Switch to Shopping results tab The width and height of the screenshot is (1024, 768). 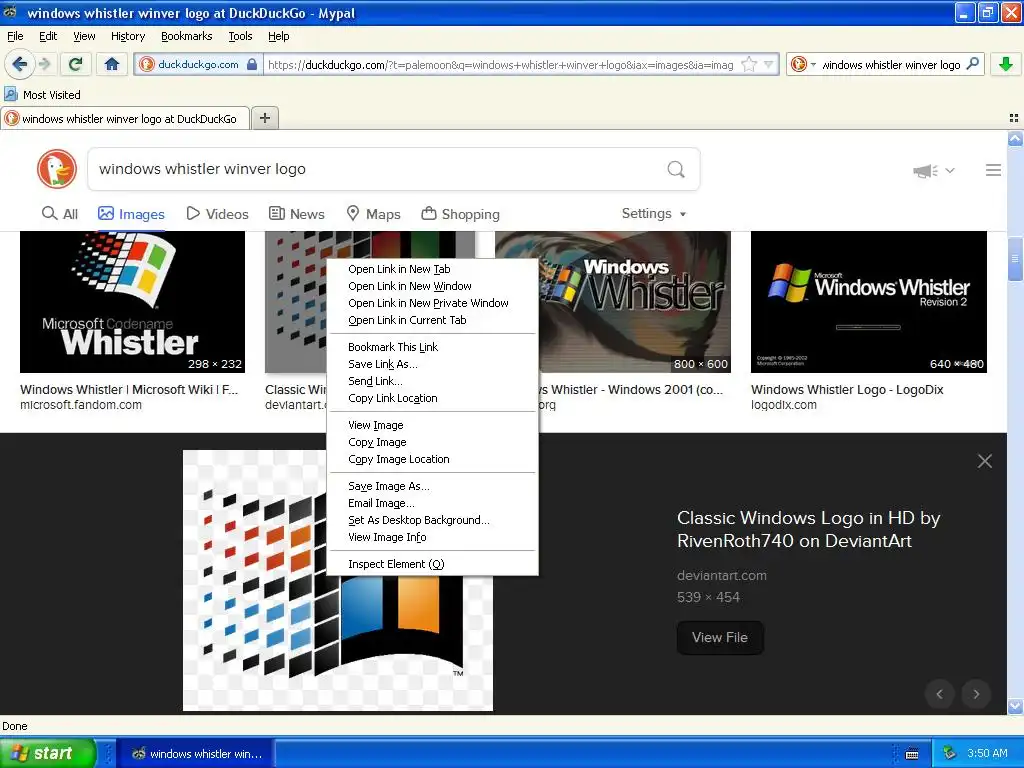pyautogui.click(x=460, y=214)
